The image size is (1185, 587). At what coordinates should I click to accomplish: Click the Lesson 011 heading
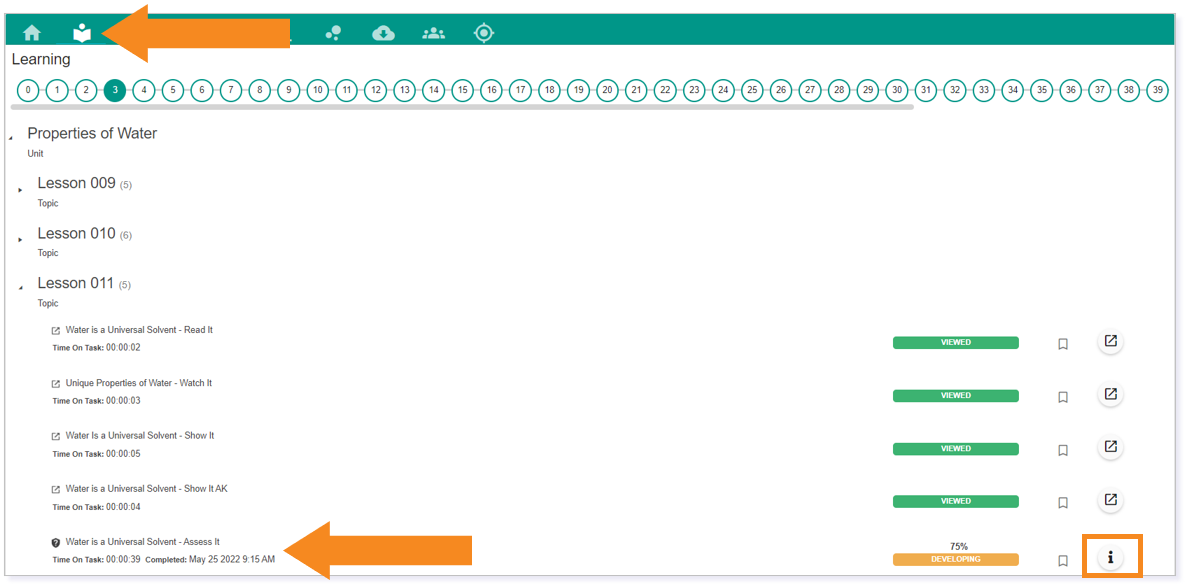[x=76, y=283]
